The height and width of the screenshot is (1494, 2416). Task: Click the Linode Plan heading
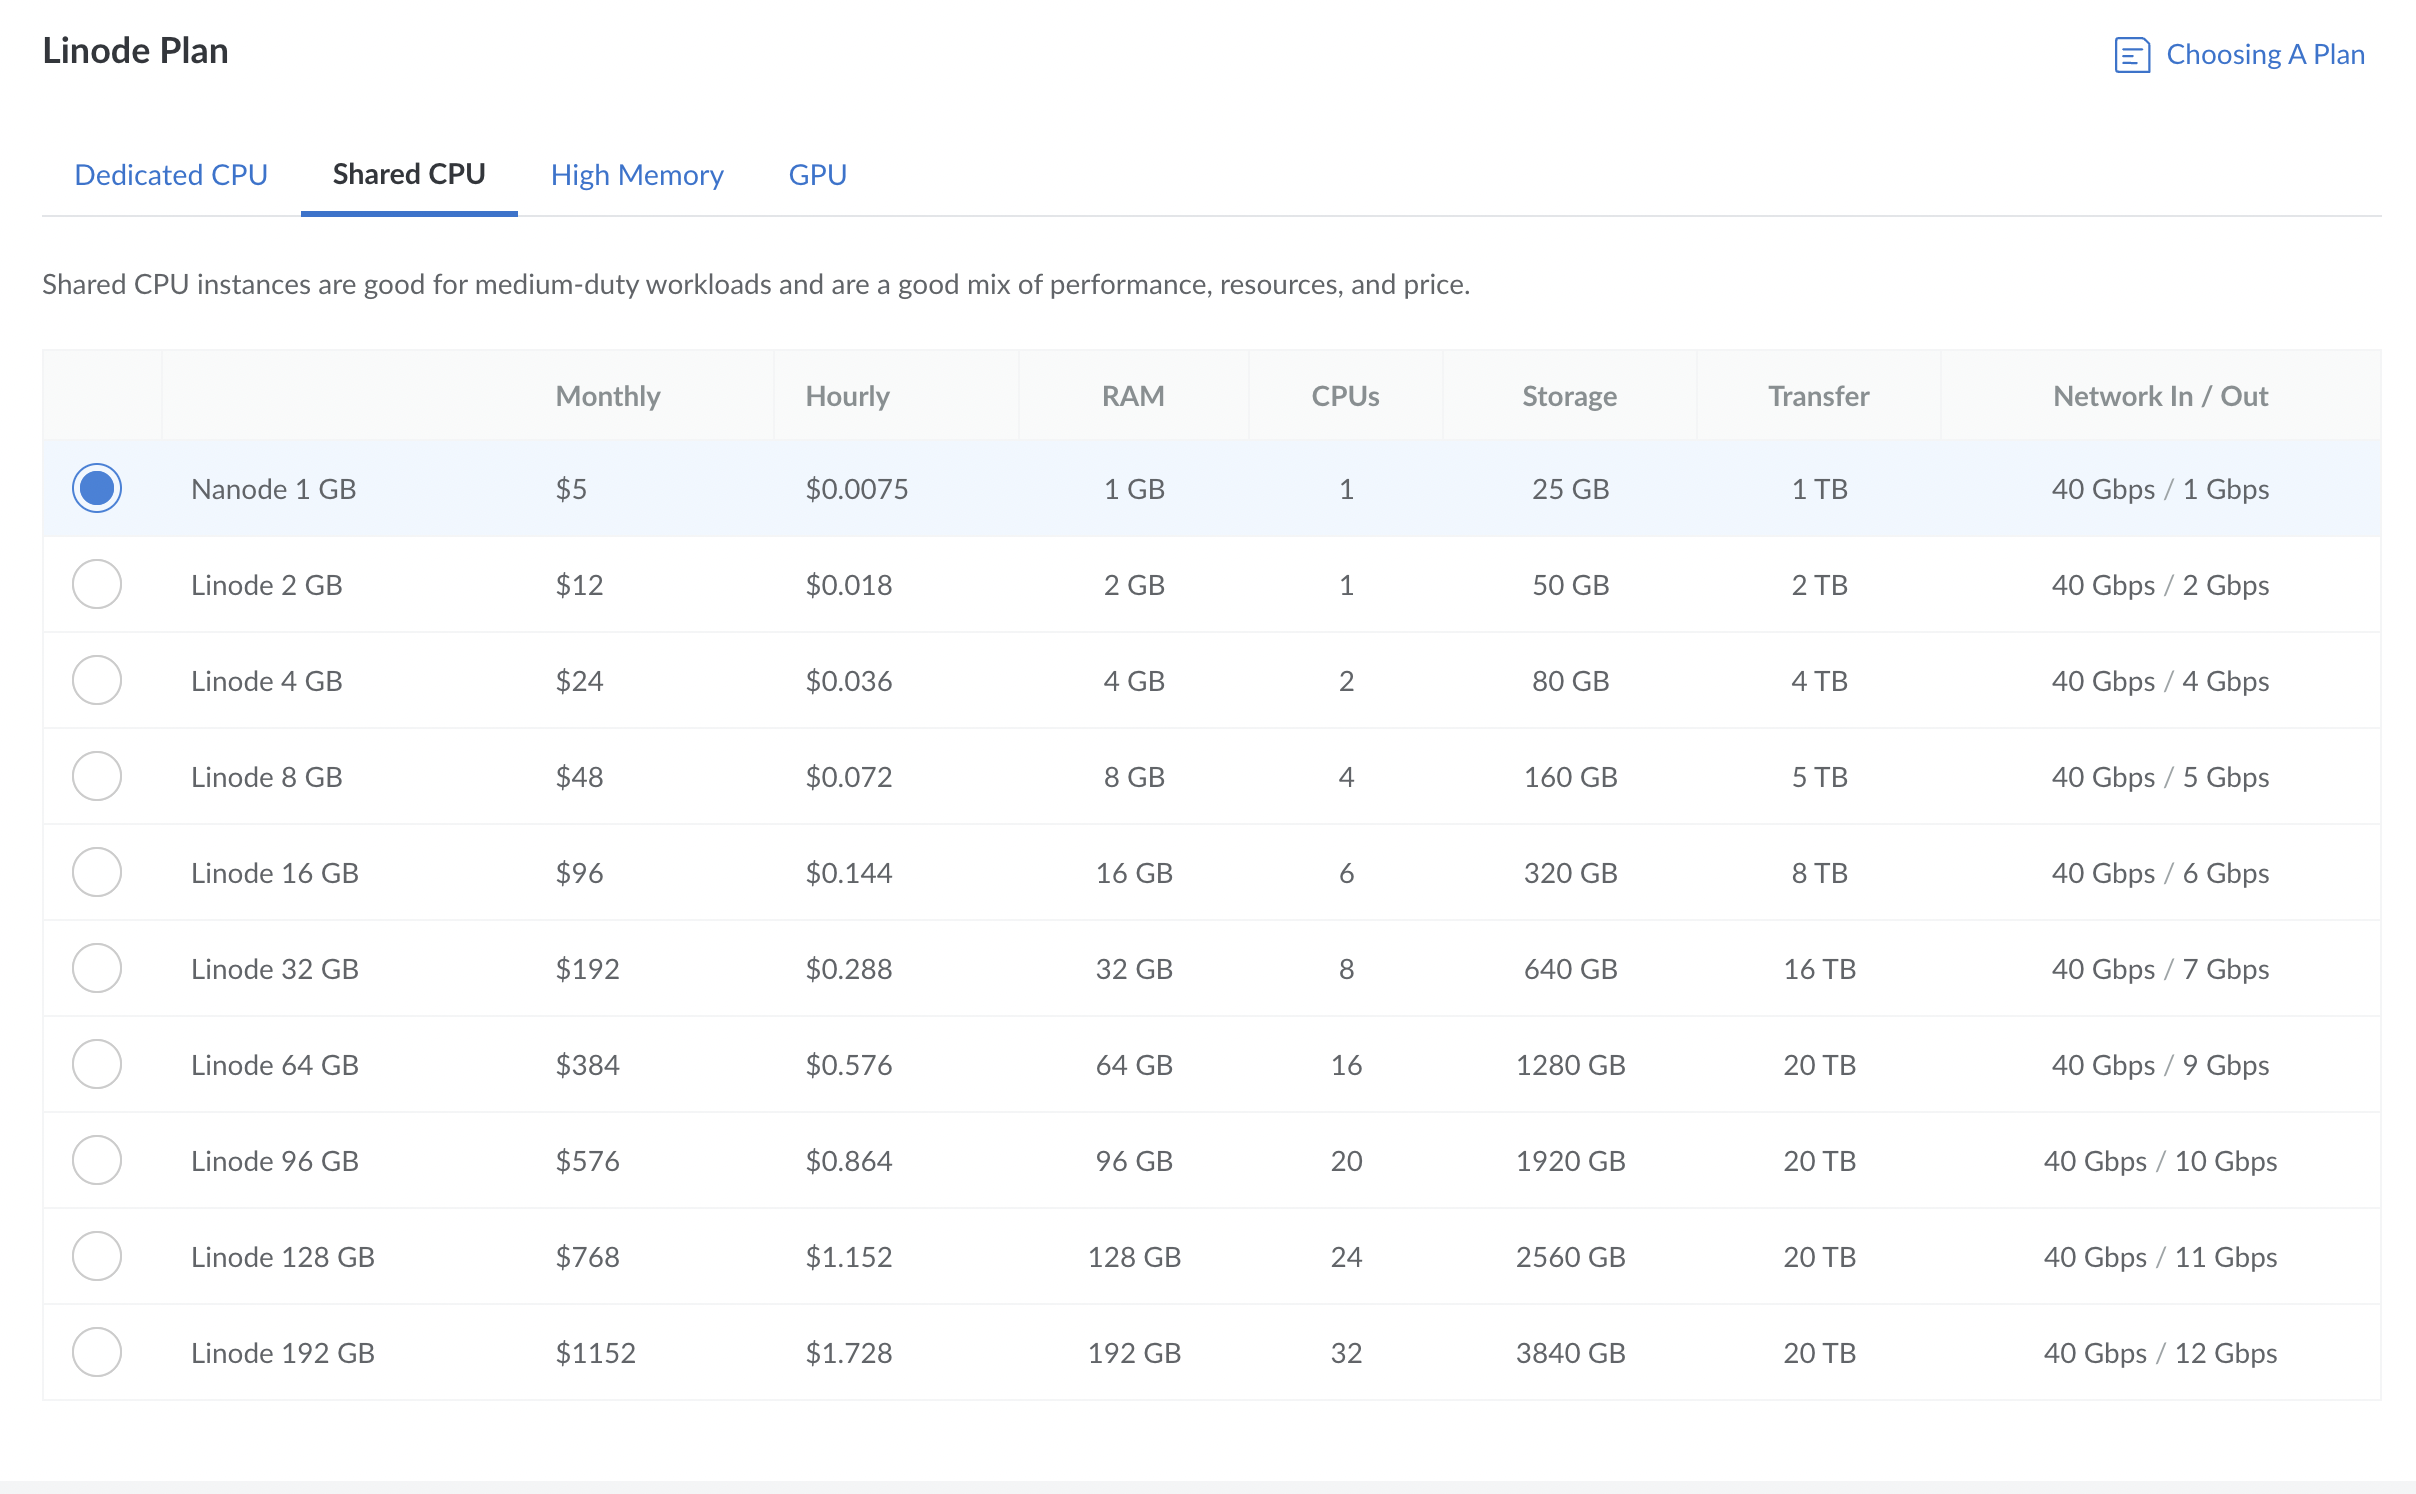coord(135,51)
